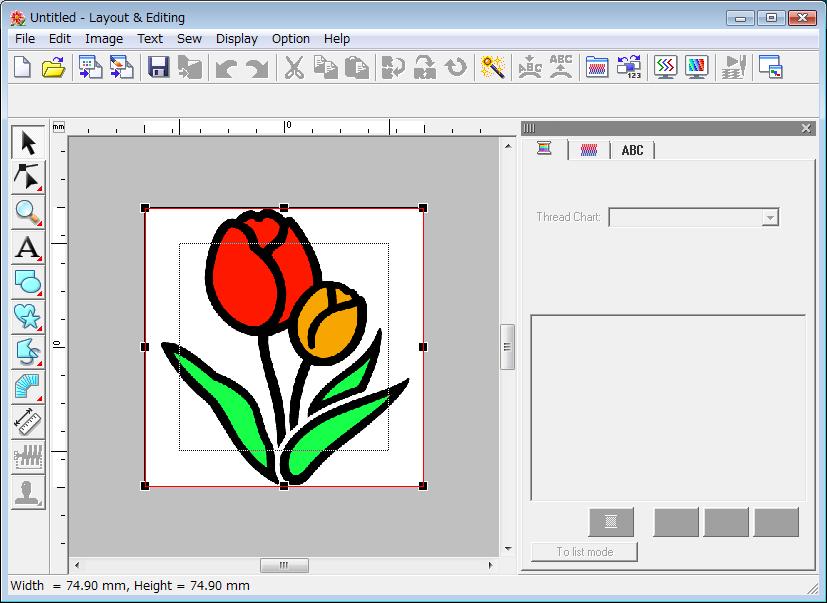Viewport: 827px width, 603px height.
Task: Click the thread spool button below color list
Action: point(611,522)
